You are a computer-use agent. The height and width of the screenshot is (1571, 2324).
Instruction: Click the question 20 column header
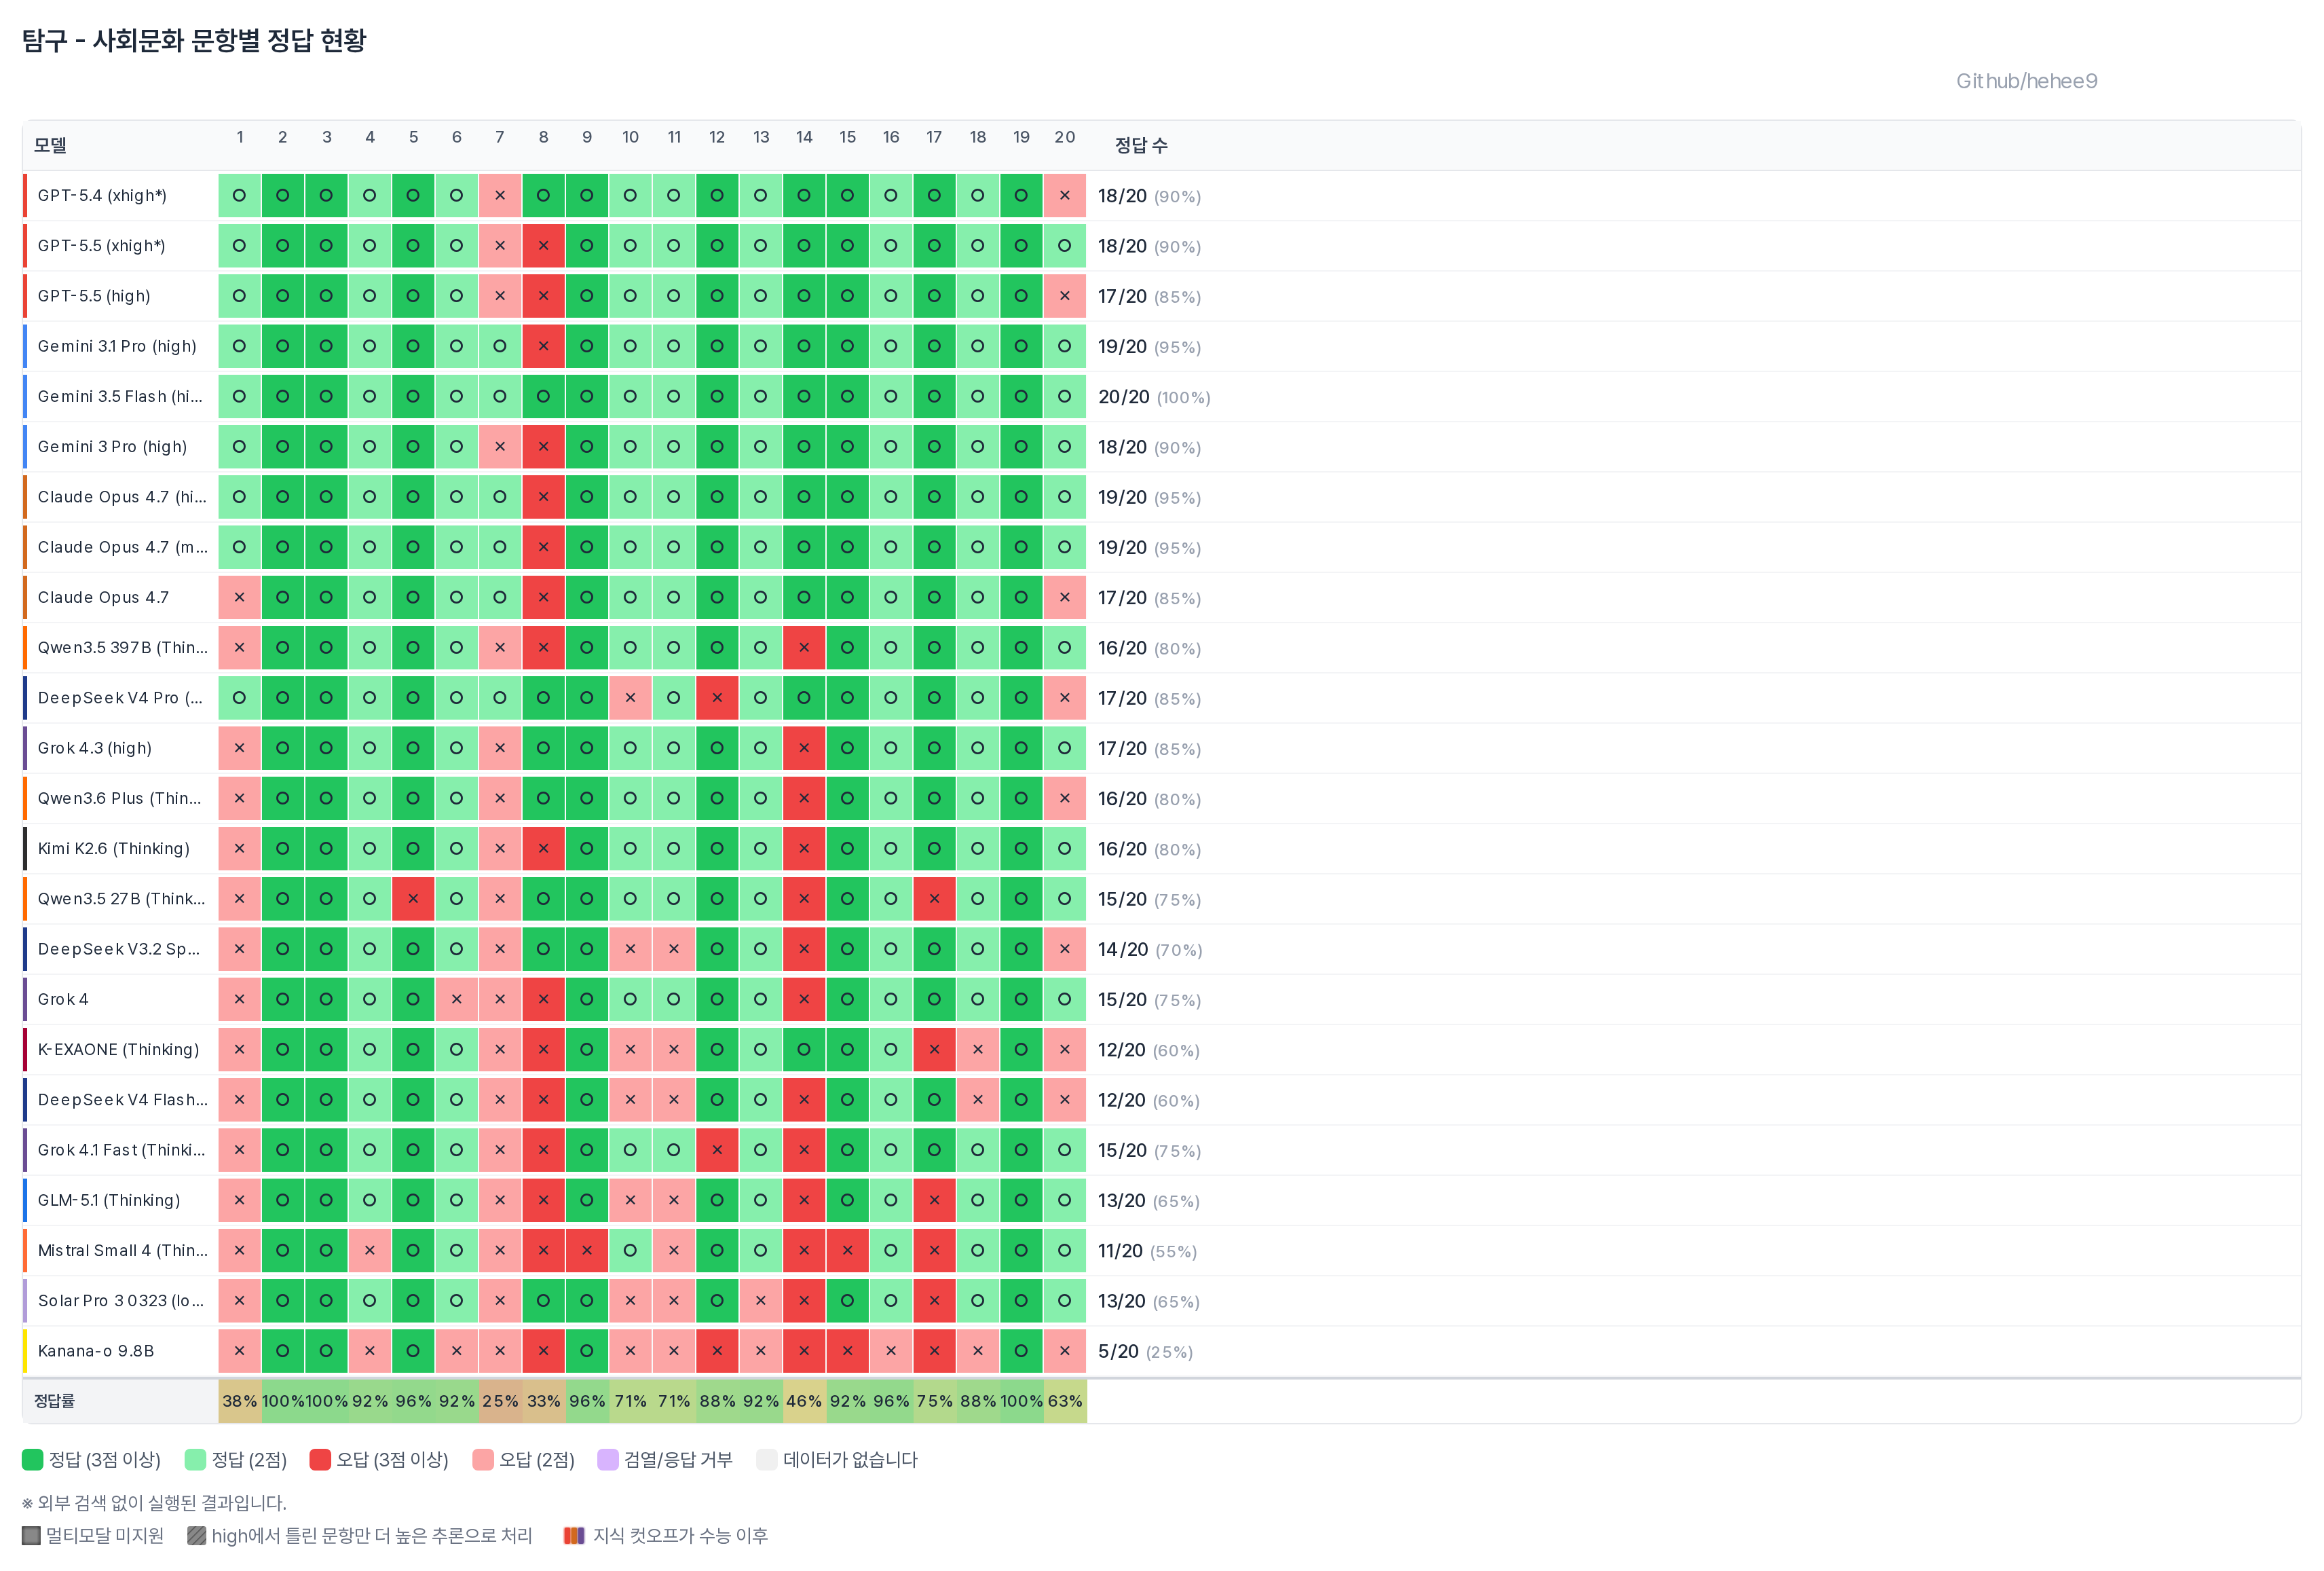1065,137
